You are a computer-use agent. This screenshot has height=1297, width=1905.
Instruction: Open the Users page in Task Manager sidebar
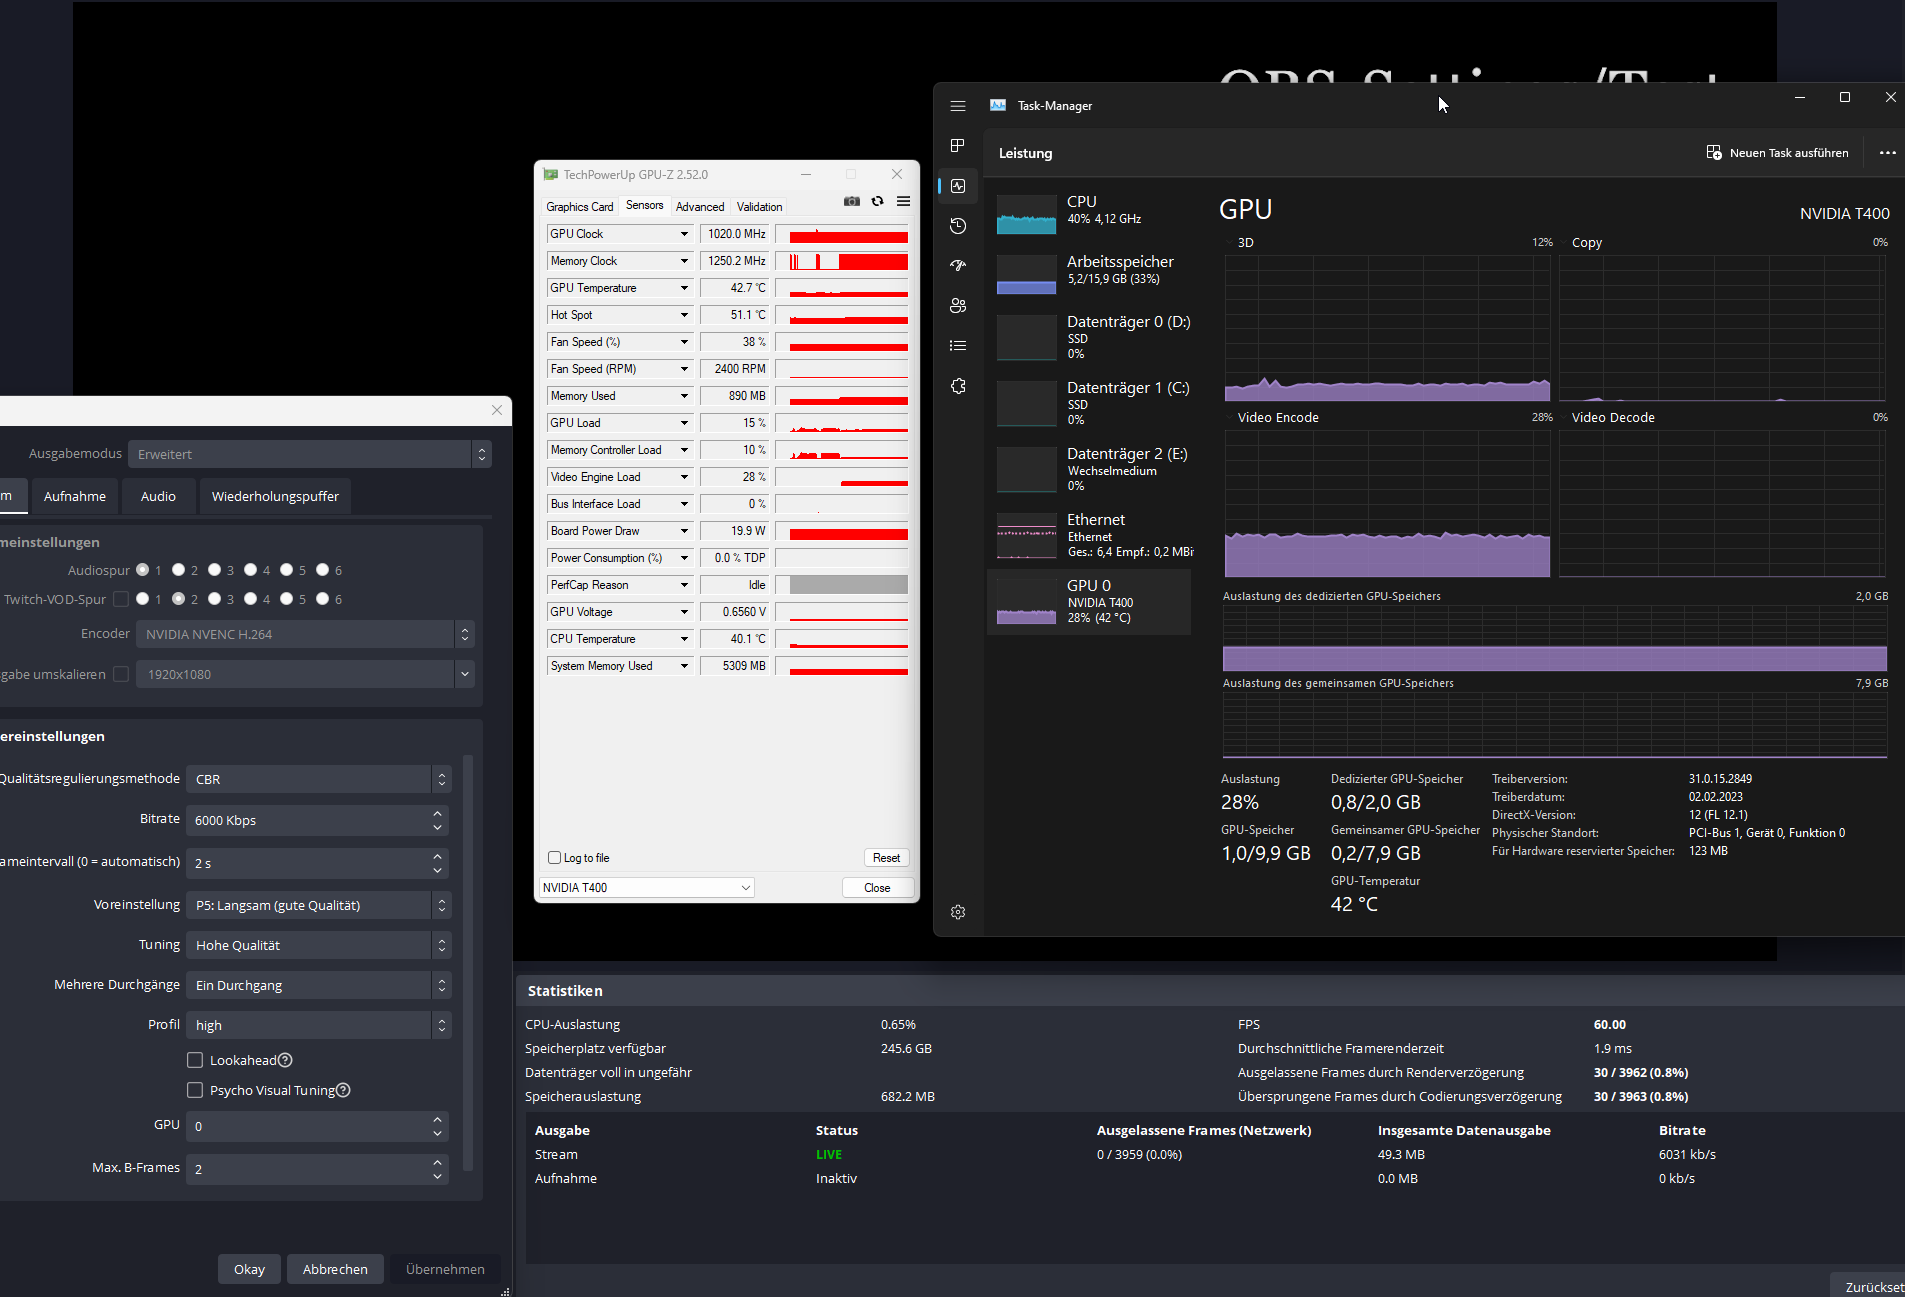tap(958, 306)
